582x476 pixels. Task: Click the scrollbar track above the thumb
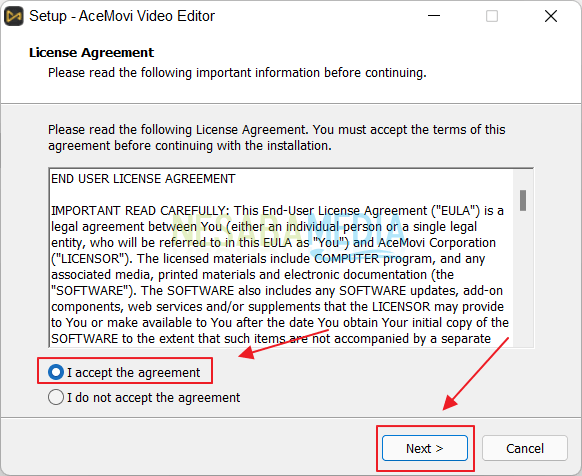(523, 180)
